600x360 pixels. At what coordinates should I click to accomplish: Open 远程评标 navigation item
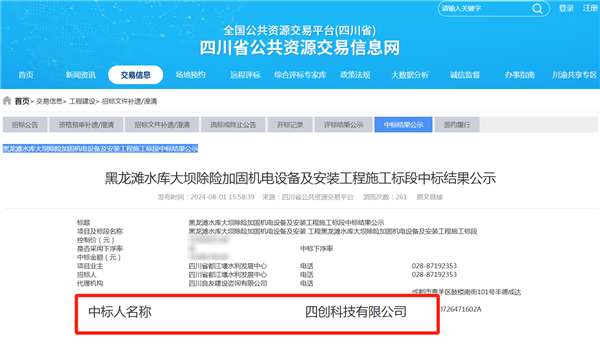[245, 75]
